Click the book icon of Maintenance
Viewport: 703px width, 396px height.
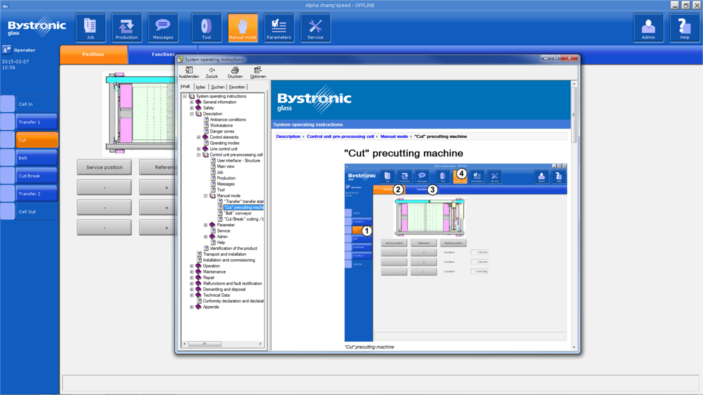[x=199, y=272]
